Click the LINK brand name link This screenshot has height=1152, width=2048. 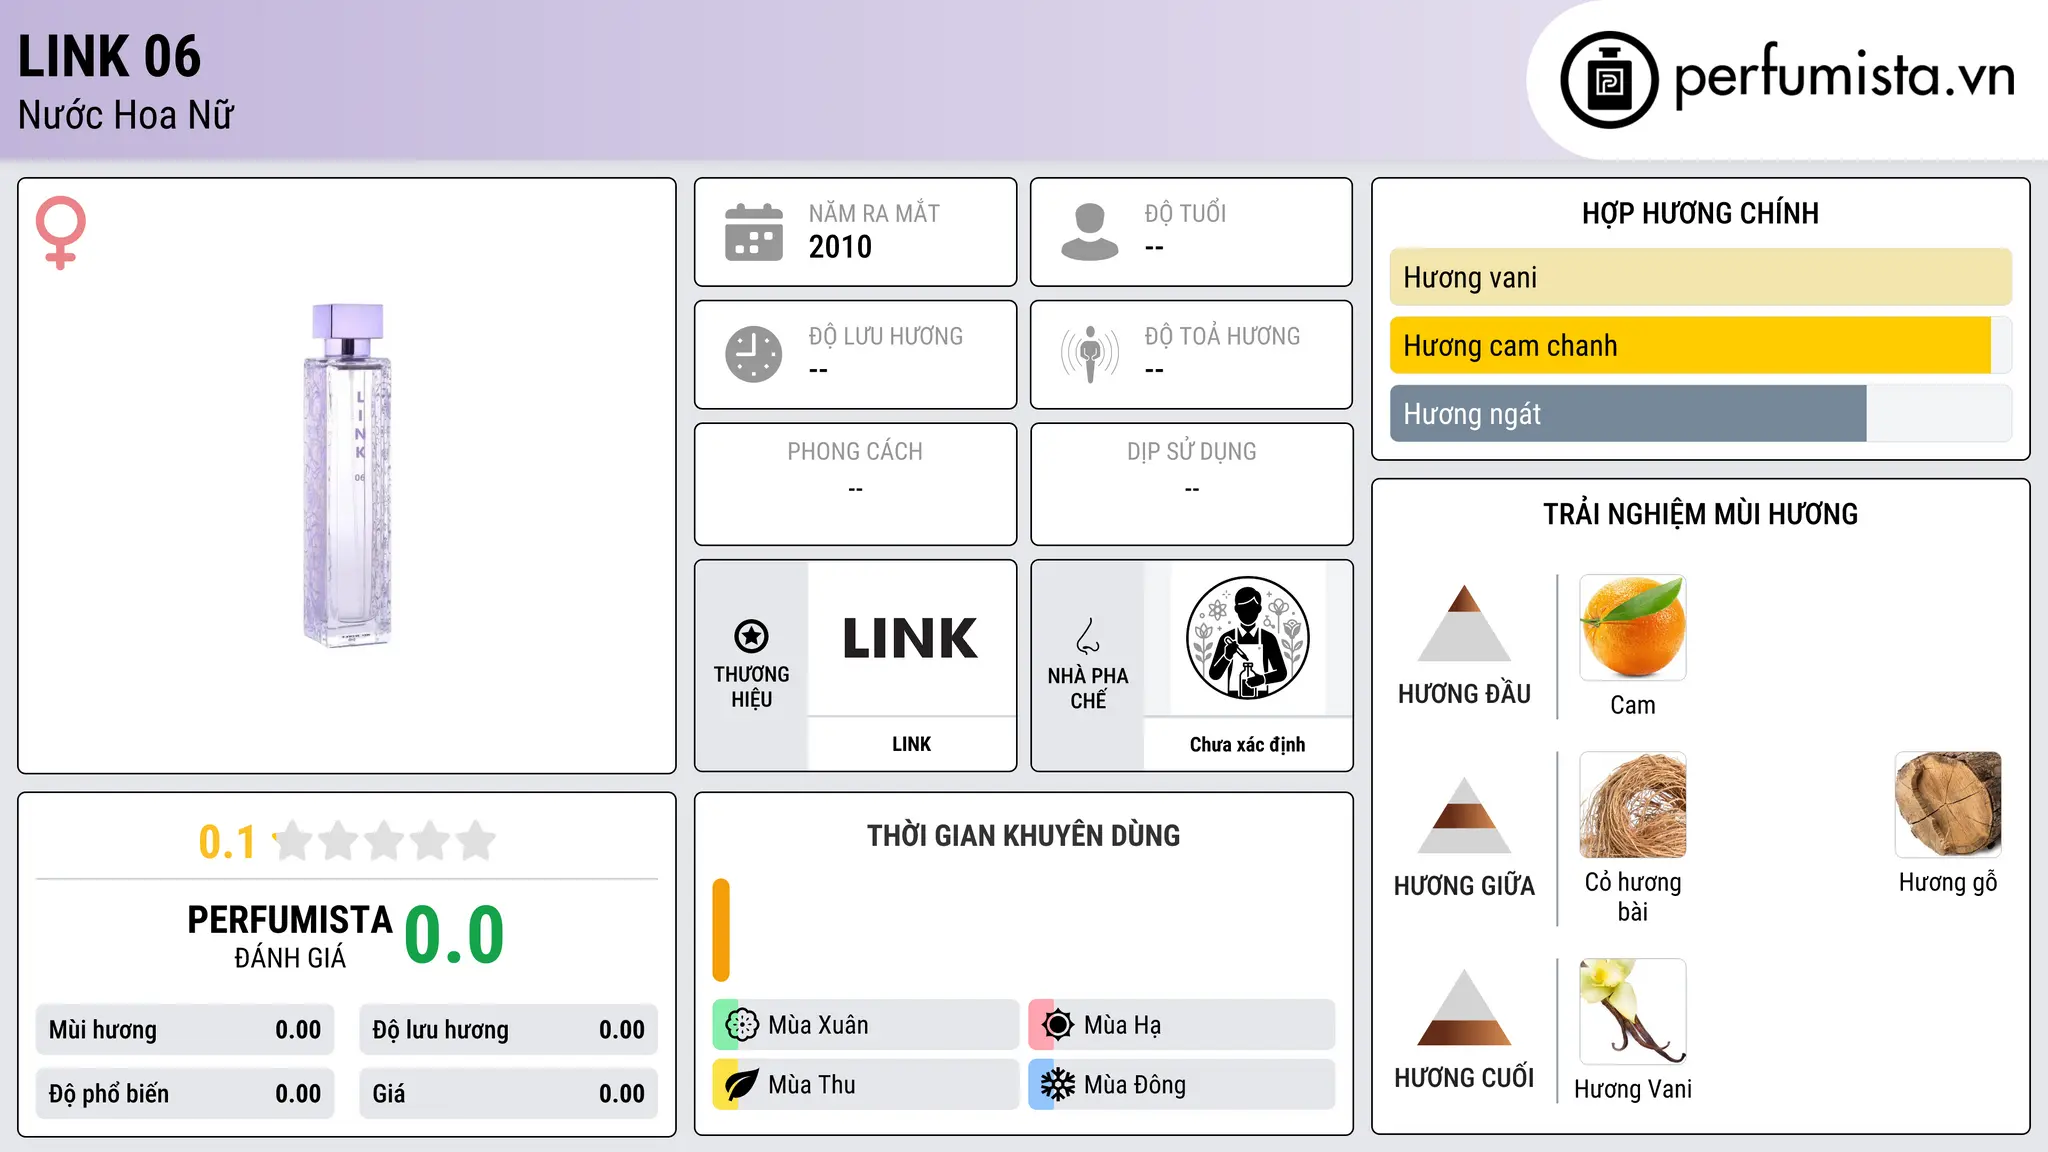[911, 744]
